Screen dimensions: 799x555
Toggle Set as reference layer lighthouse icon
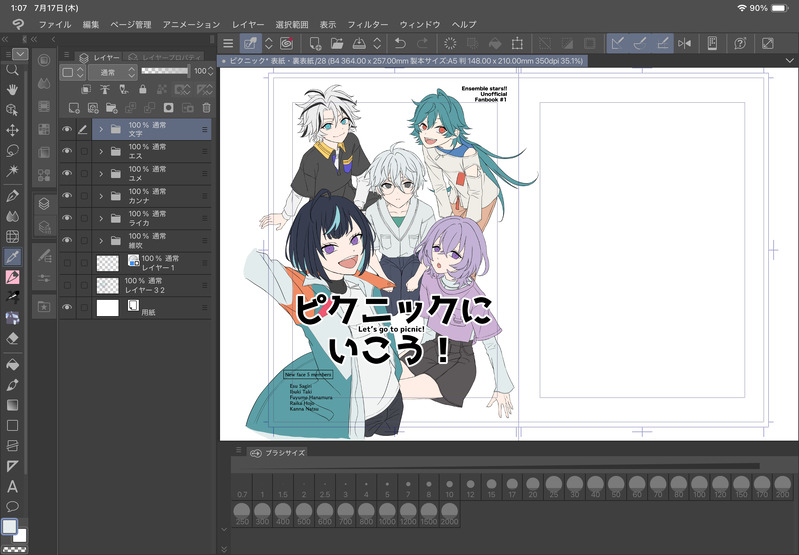pyautogui.click(x=105, y=90)
